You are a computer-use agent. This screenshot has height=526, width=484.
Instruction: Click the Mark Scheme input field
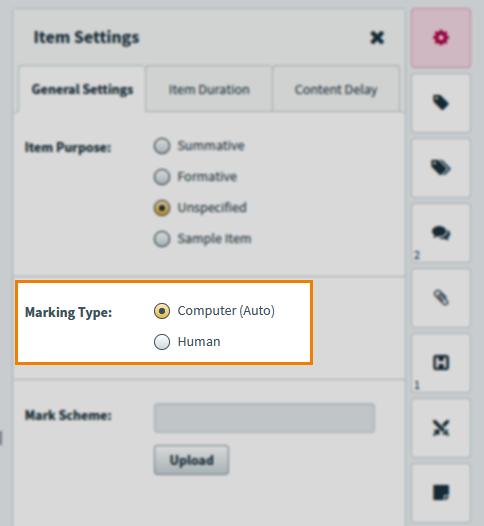pyautogui.click(x=264, y=418)
